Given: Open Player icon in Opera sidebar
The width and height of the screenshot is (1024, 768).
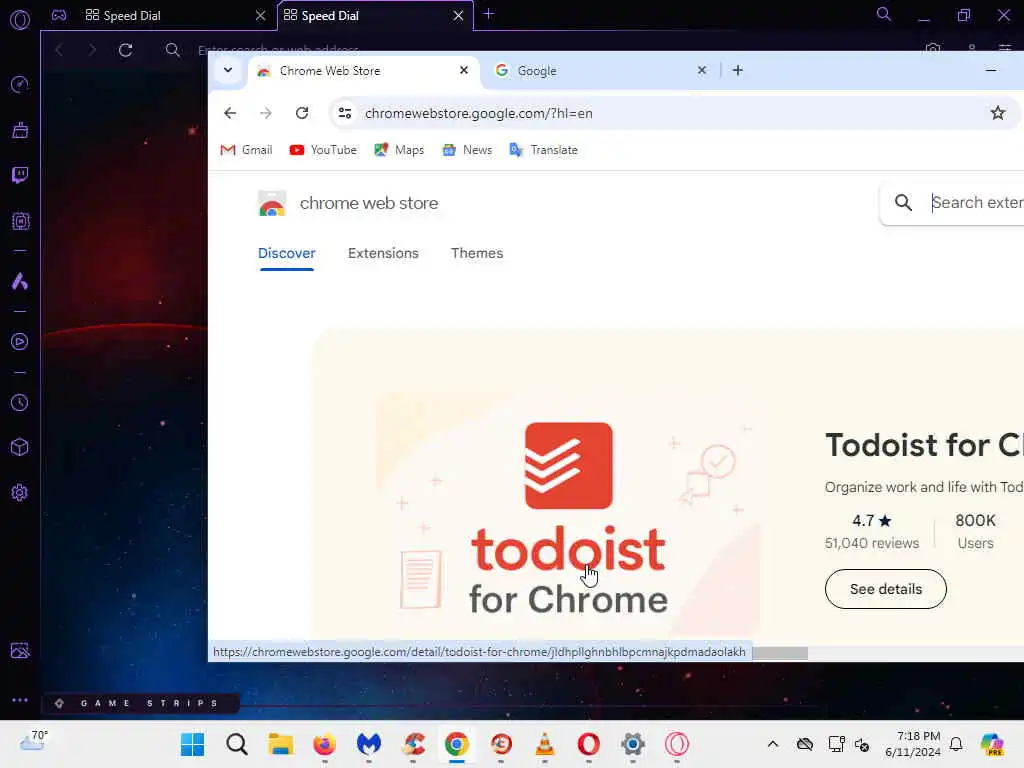Looking at the screenshot, I should coord(20,342).
